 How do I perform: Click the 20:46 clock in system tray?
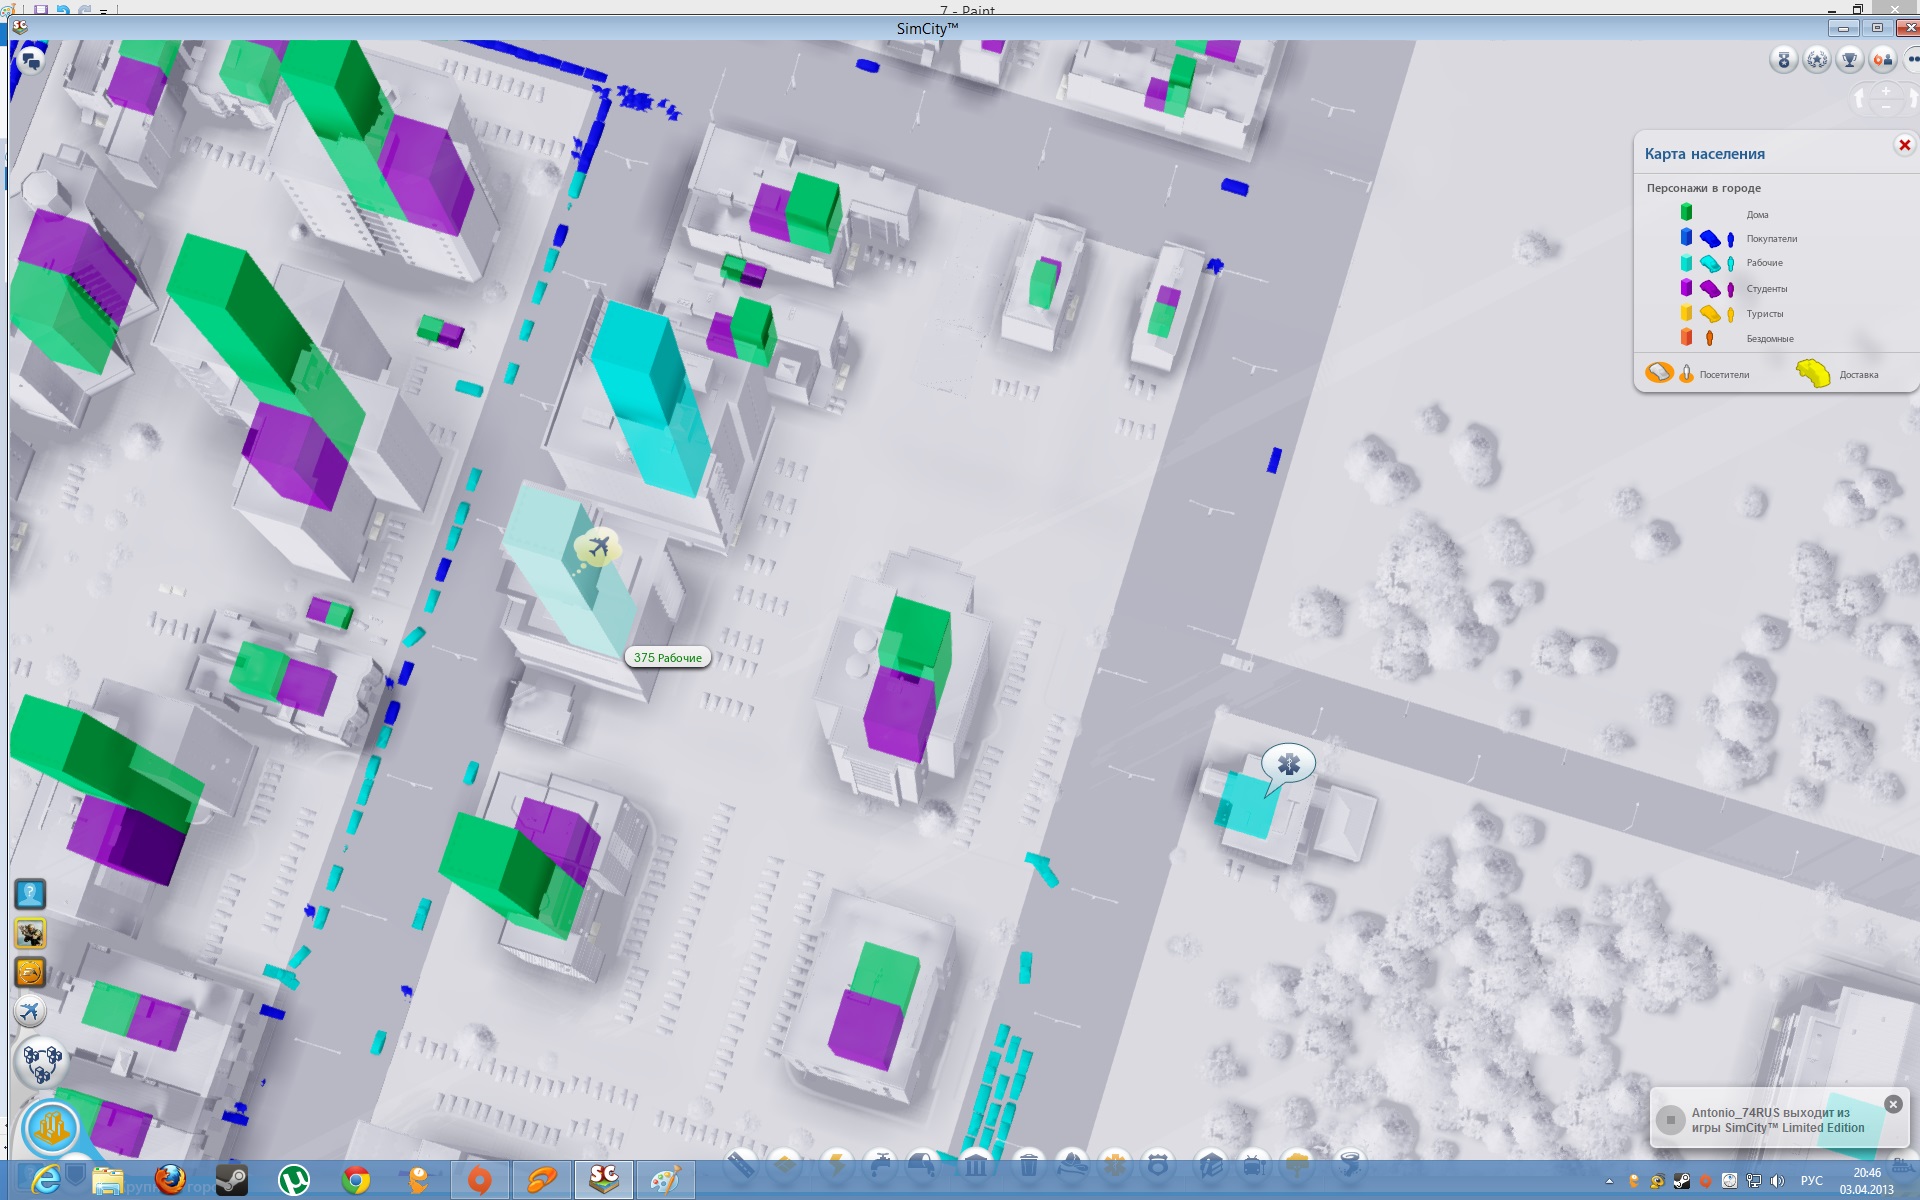(x=1867, y=1173)
